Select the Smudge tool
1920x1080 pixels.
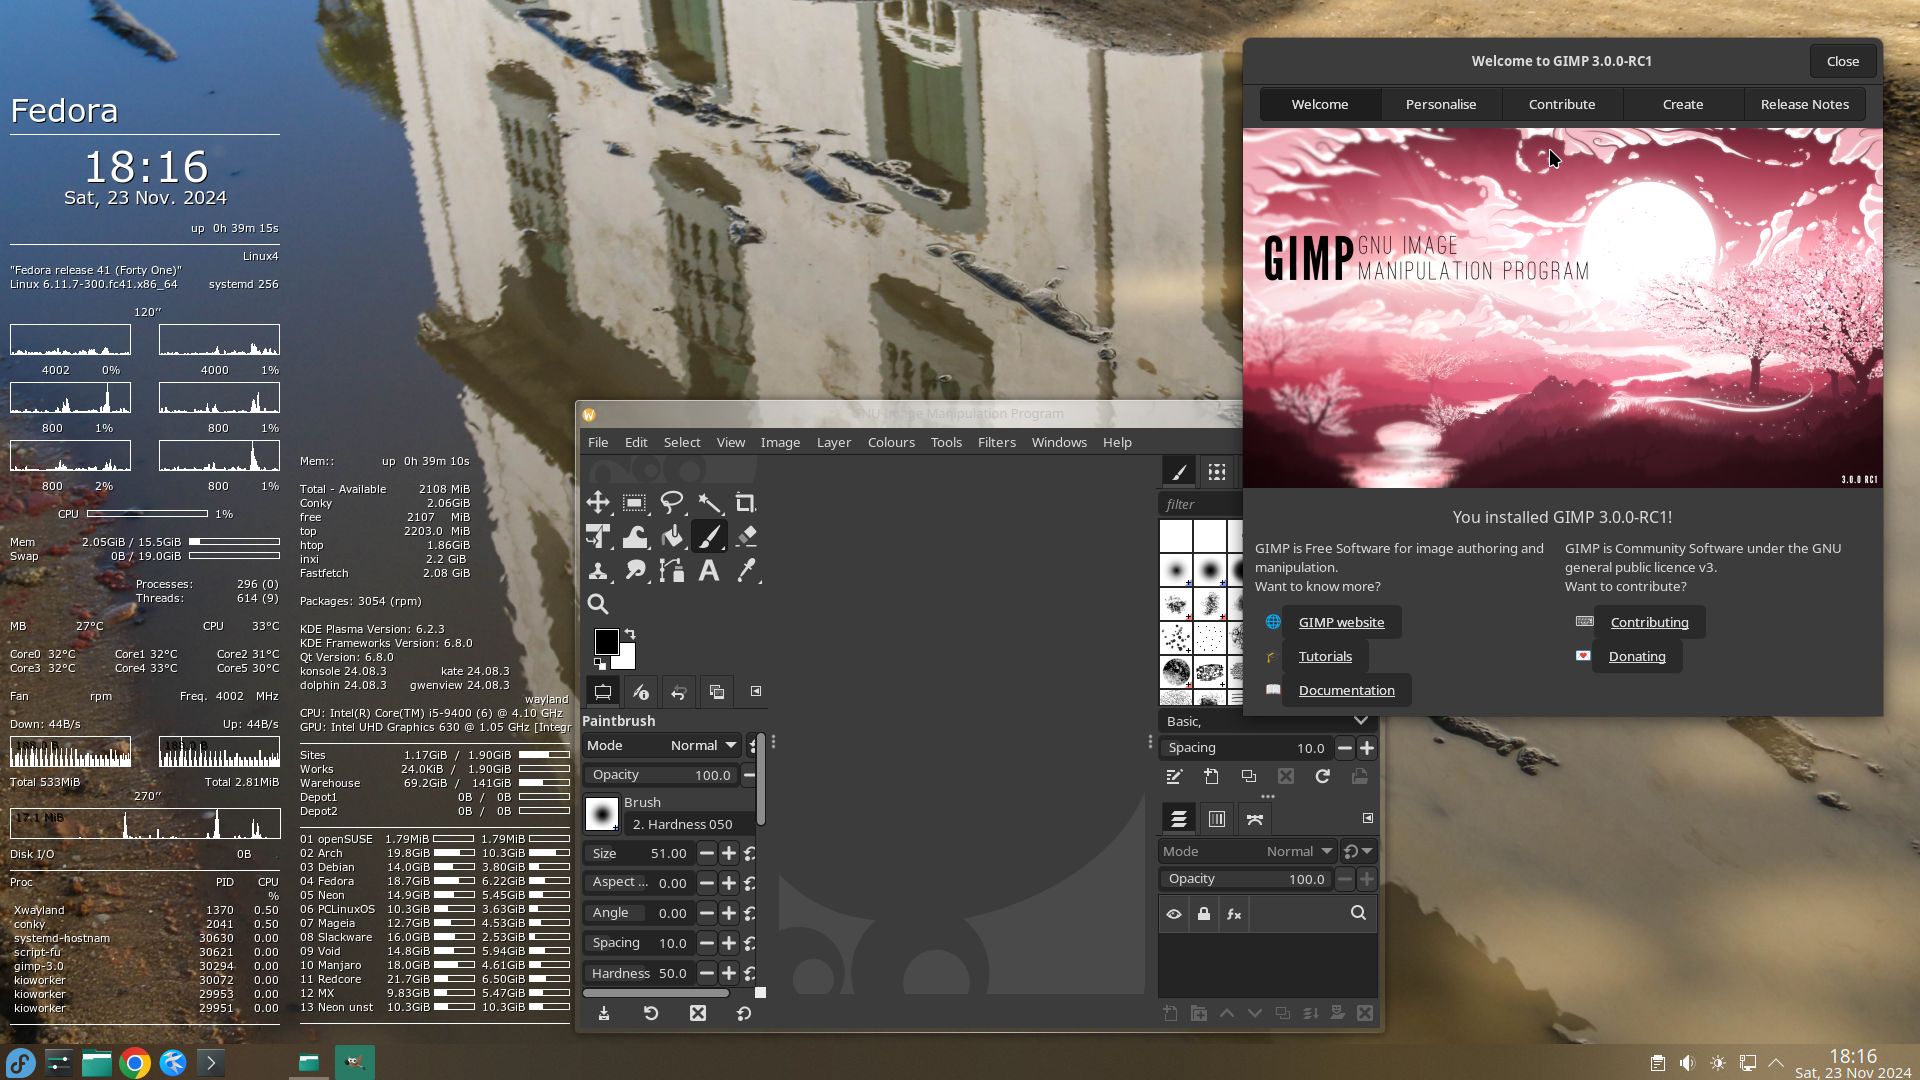click(635, 571)
